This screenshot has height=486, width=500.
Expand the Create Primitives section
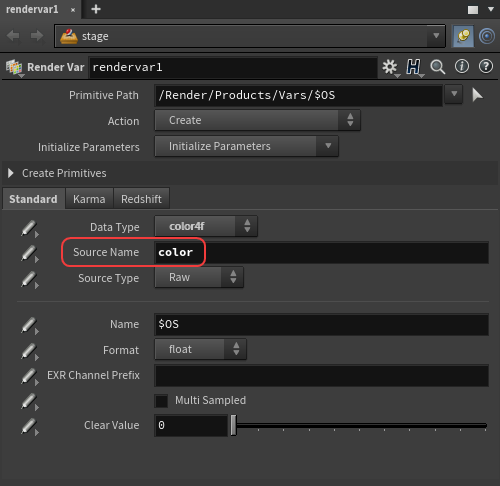tap(11, 173)
